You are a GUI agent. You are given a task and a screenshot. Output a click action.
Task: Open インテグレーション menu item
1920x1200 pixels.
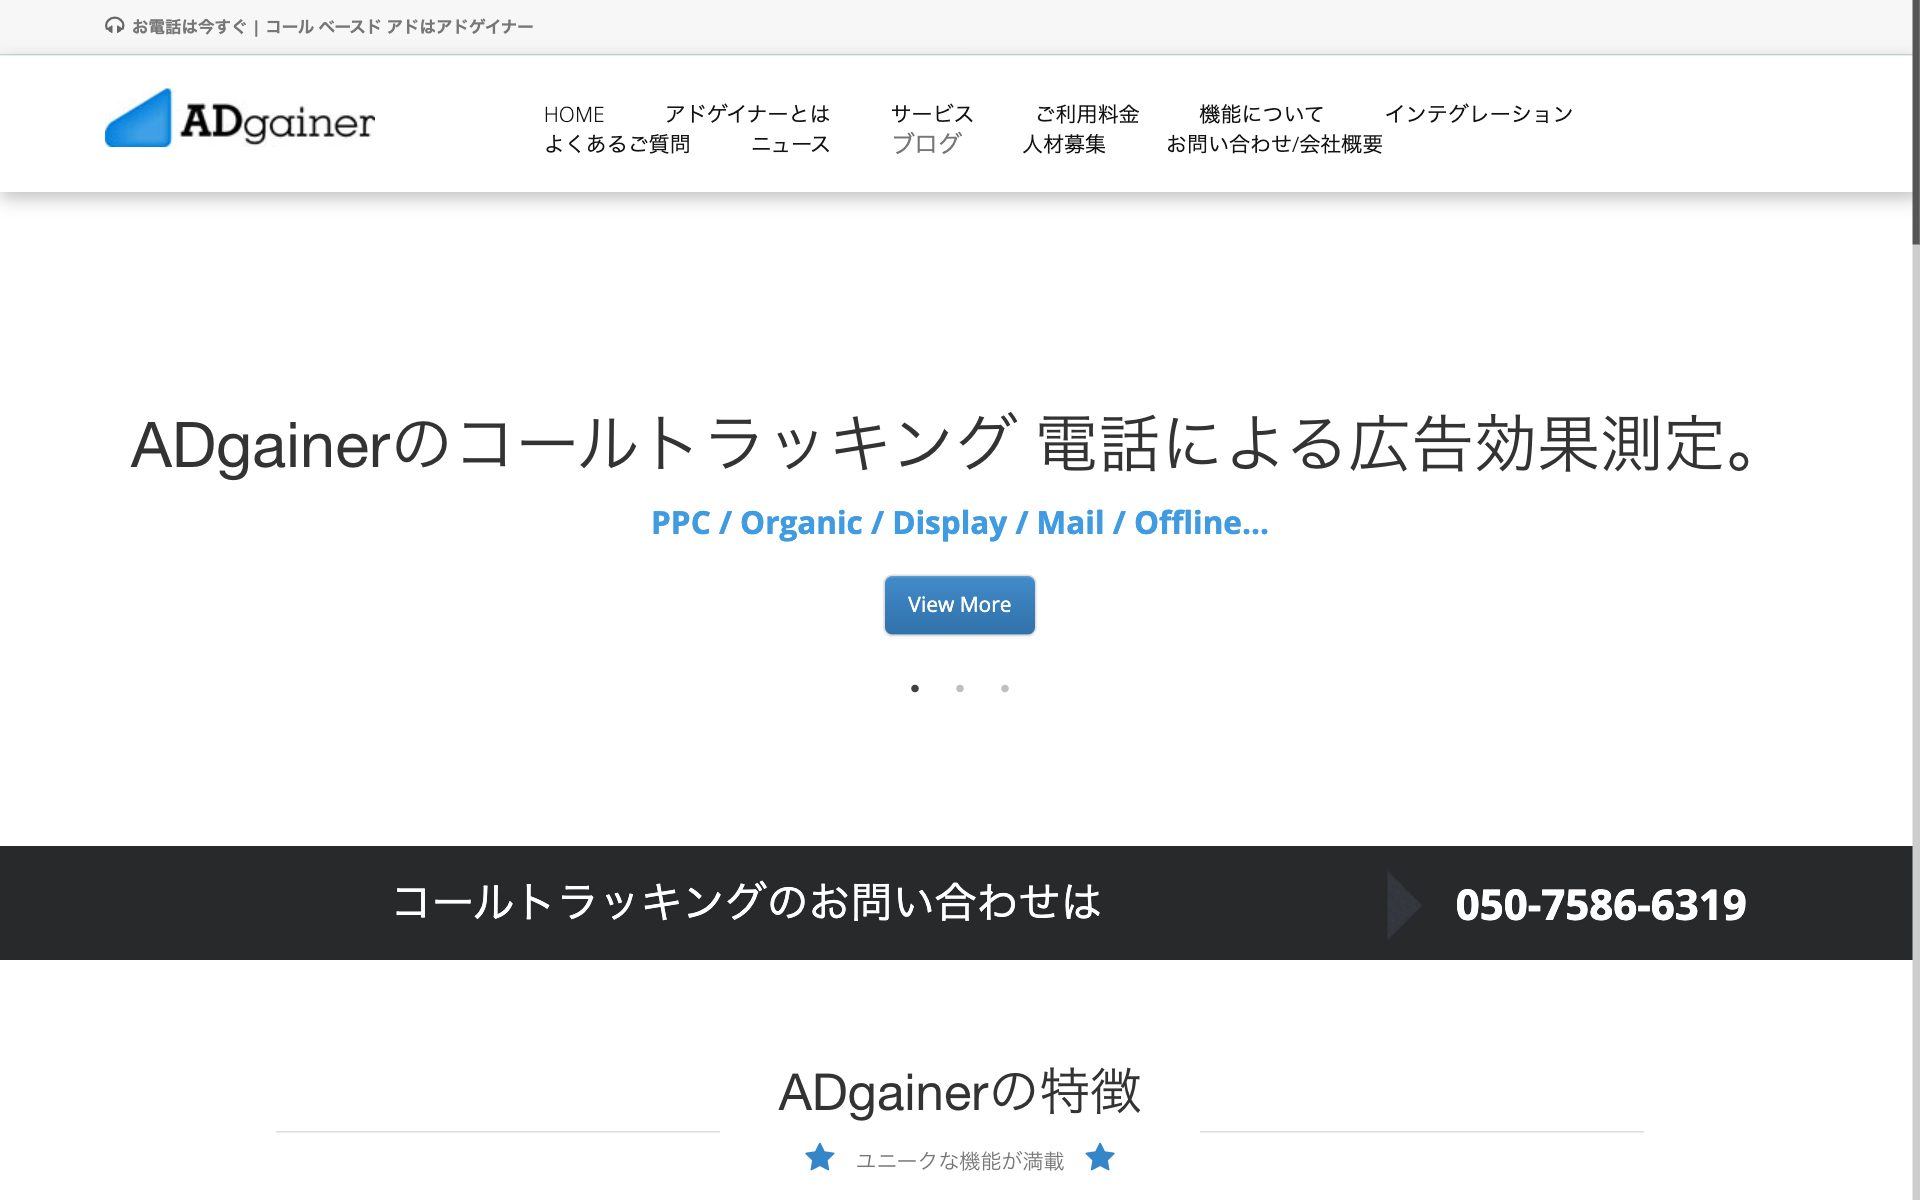point(1478,114)
